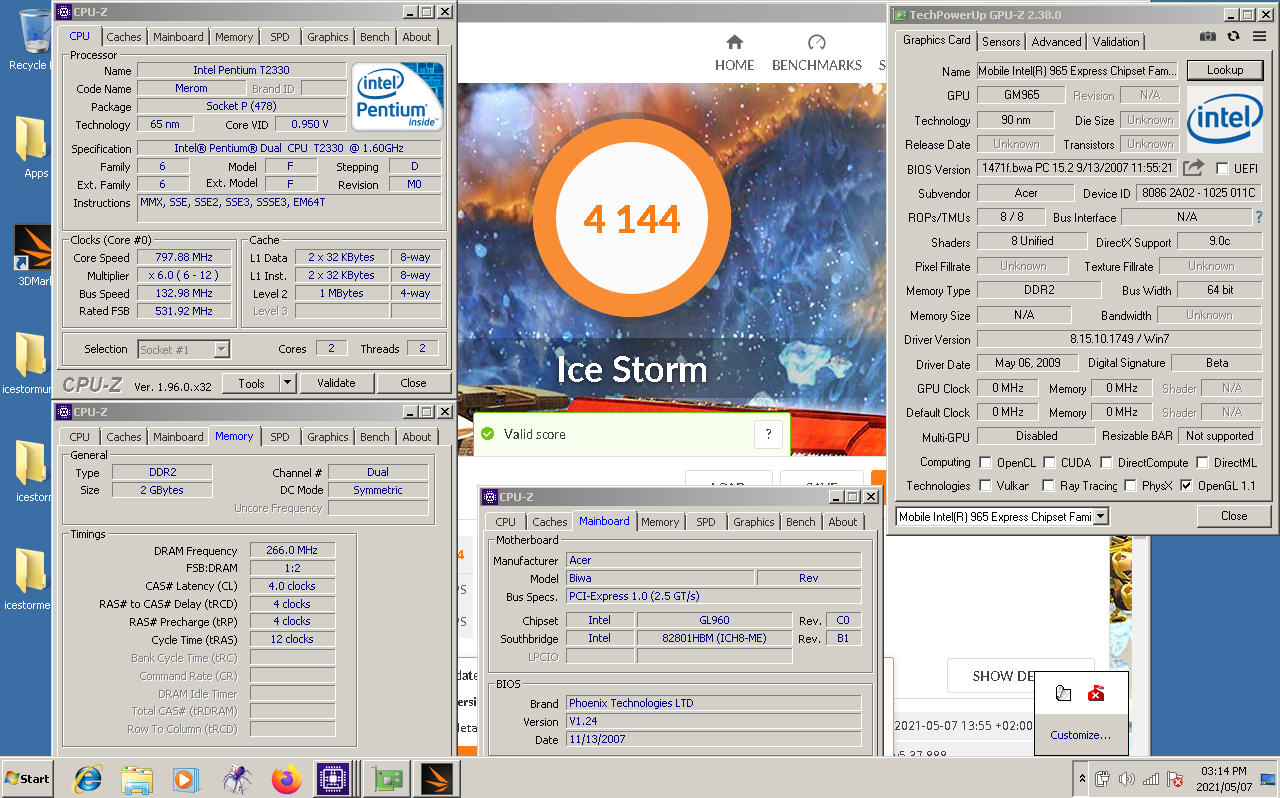
Task: Click the network signal tray icon
Action: coord(1151,779)
